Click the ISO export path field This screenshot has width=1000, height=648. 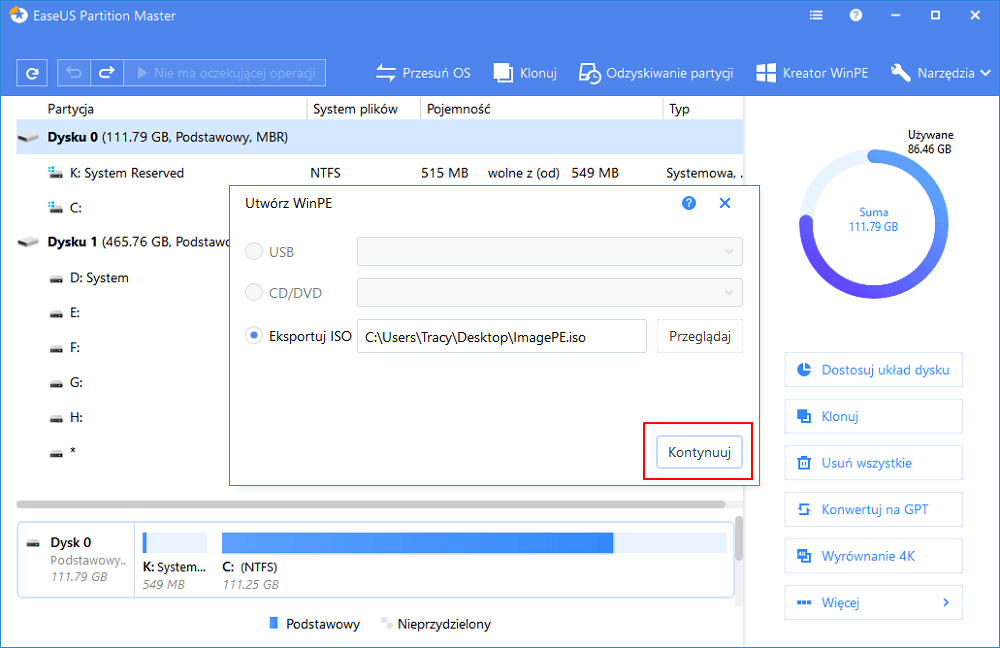coord(502,336)
